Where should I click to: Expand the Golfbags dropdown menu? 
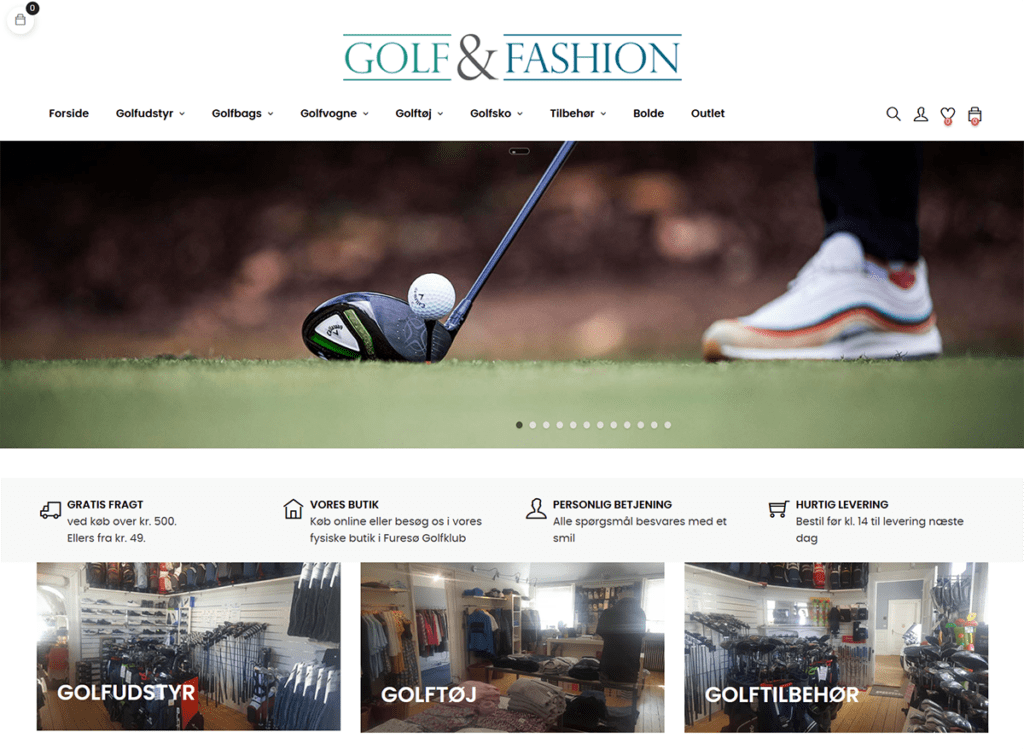[x=242, y=114]
